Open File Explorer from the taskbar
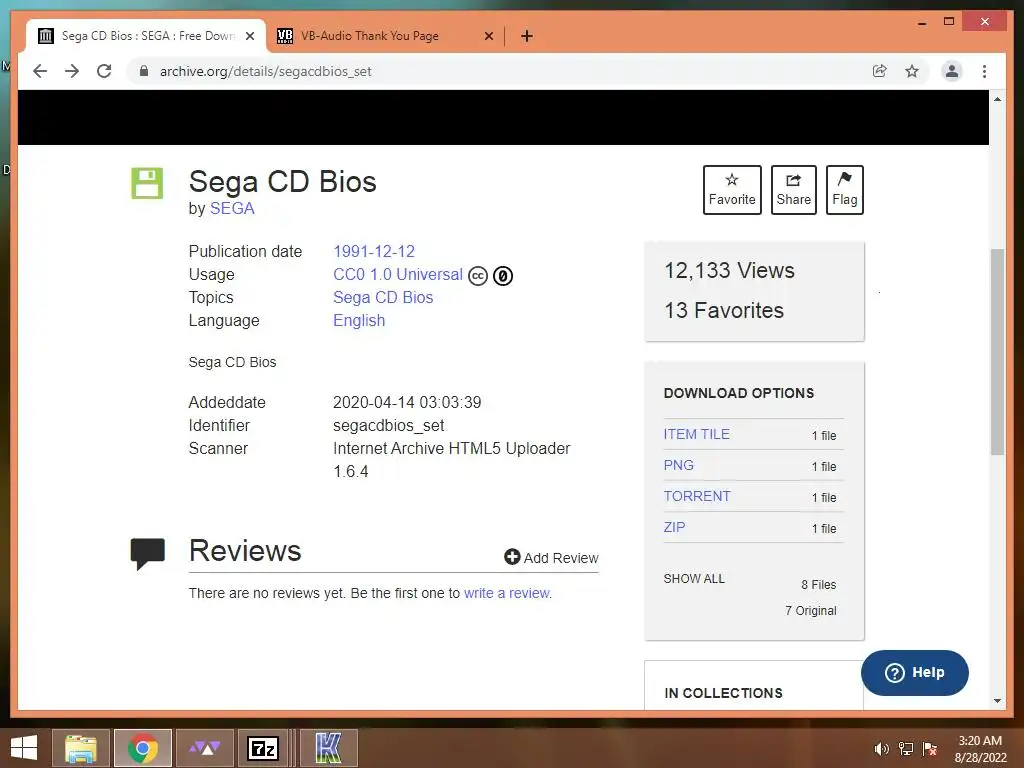1024x768 pixels. 81,748
